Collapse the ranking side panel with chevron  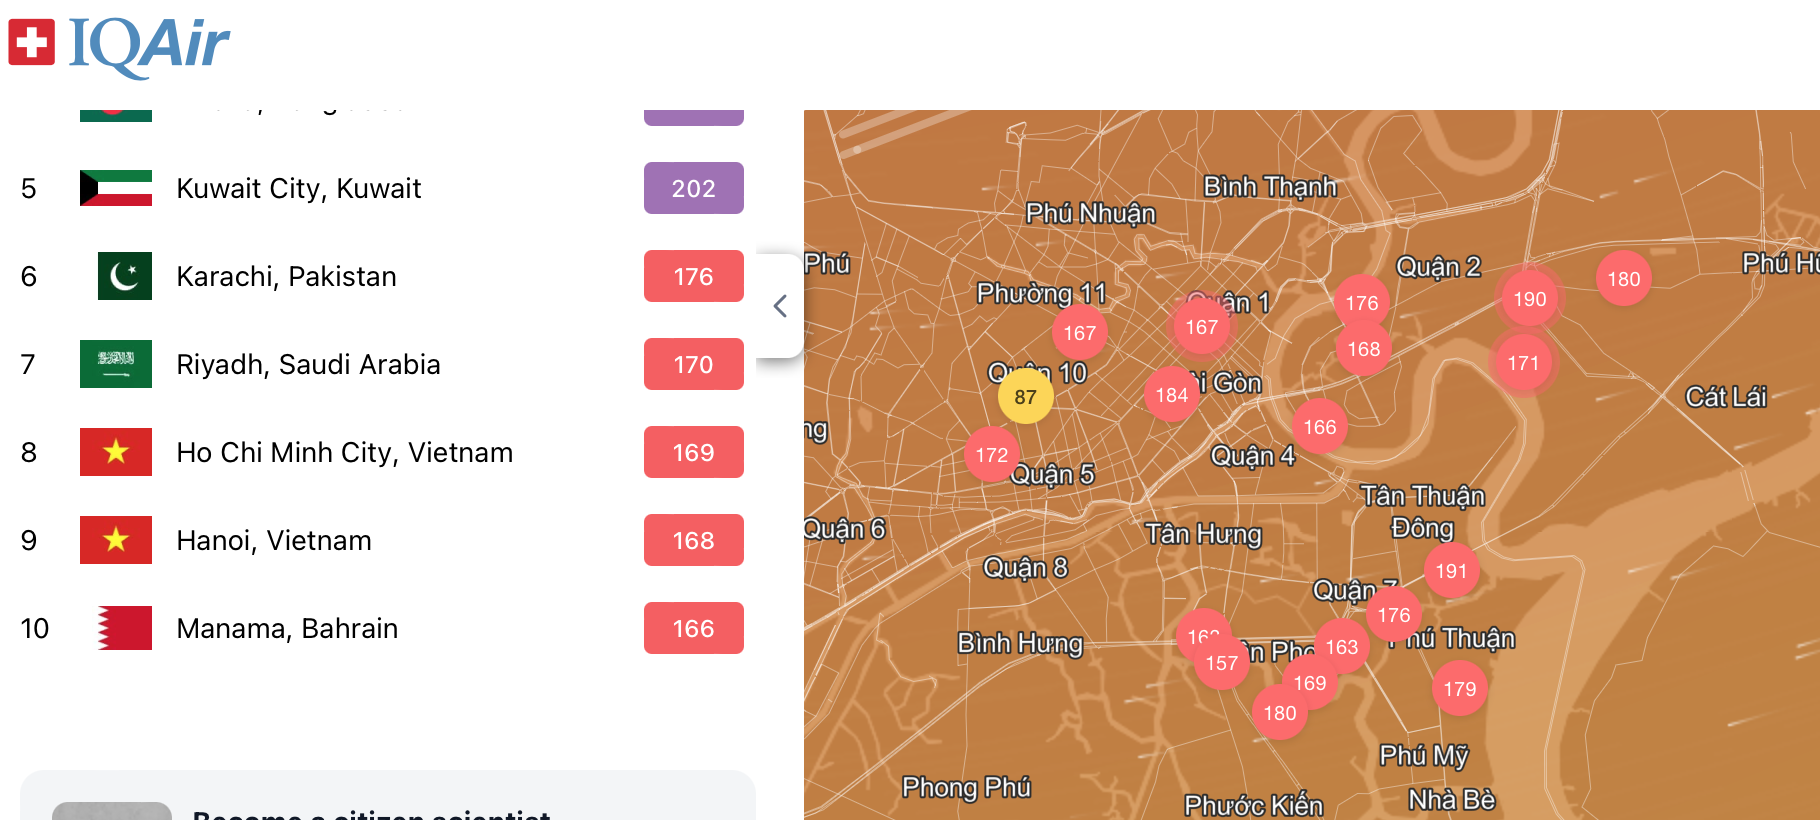click(781, 306)
